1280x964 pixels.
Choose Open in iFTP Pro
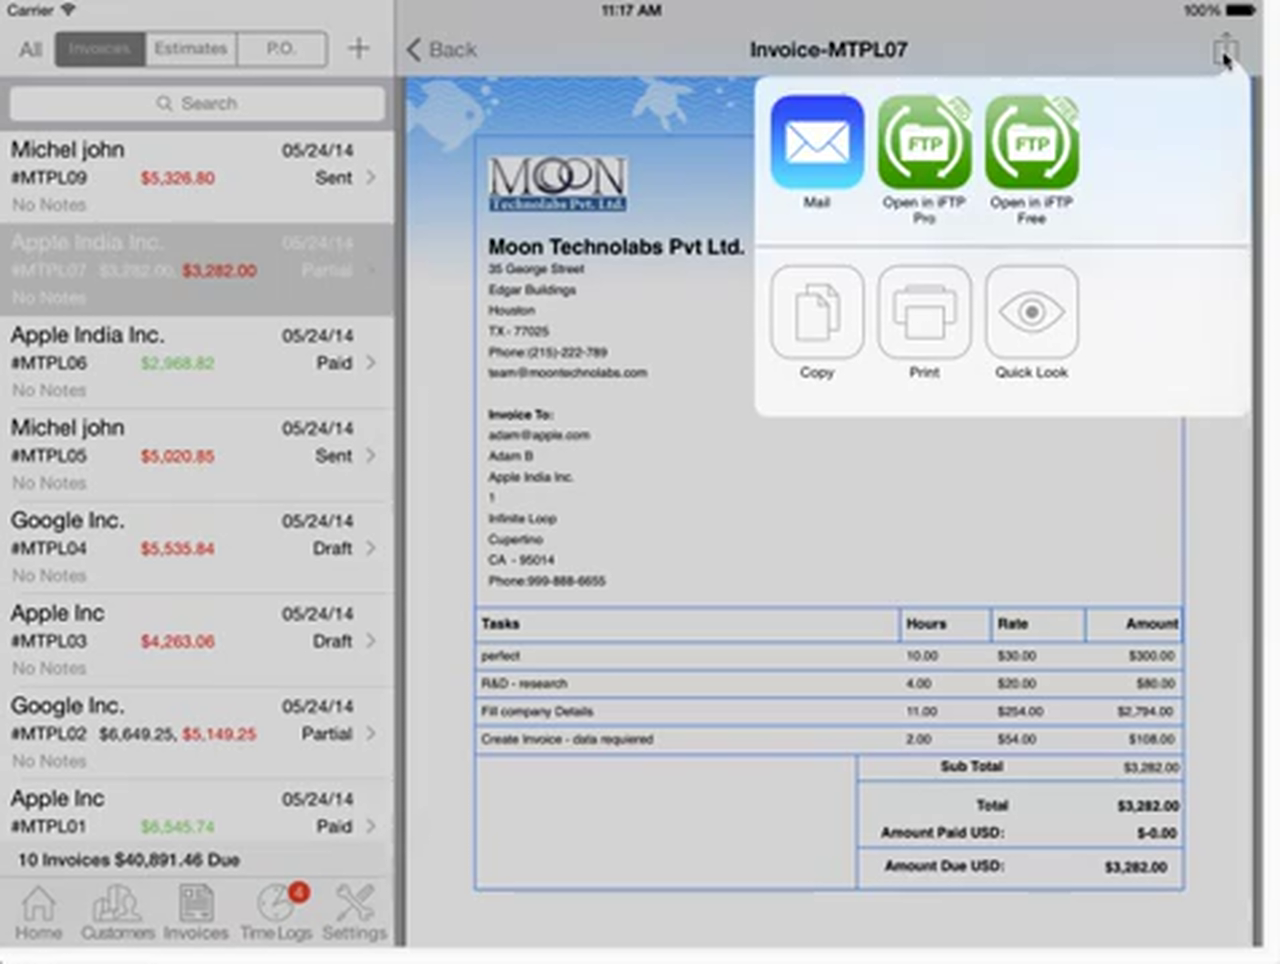click(x=924, y=142)
